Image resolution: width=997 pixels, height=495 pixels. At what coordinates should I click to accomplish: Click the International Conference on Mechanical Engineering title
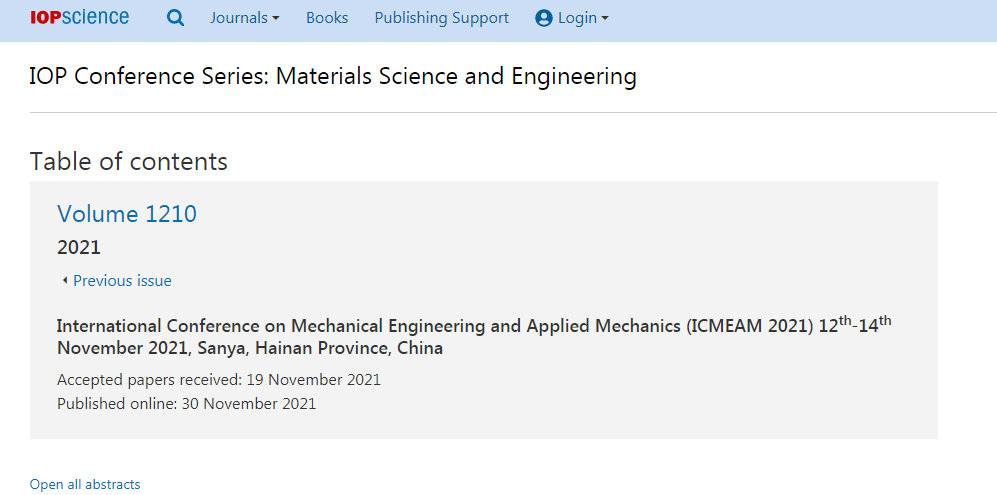tap(474, 337)
